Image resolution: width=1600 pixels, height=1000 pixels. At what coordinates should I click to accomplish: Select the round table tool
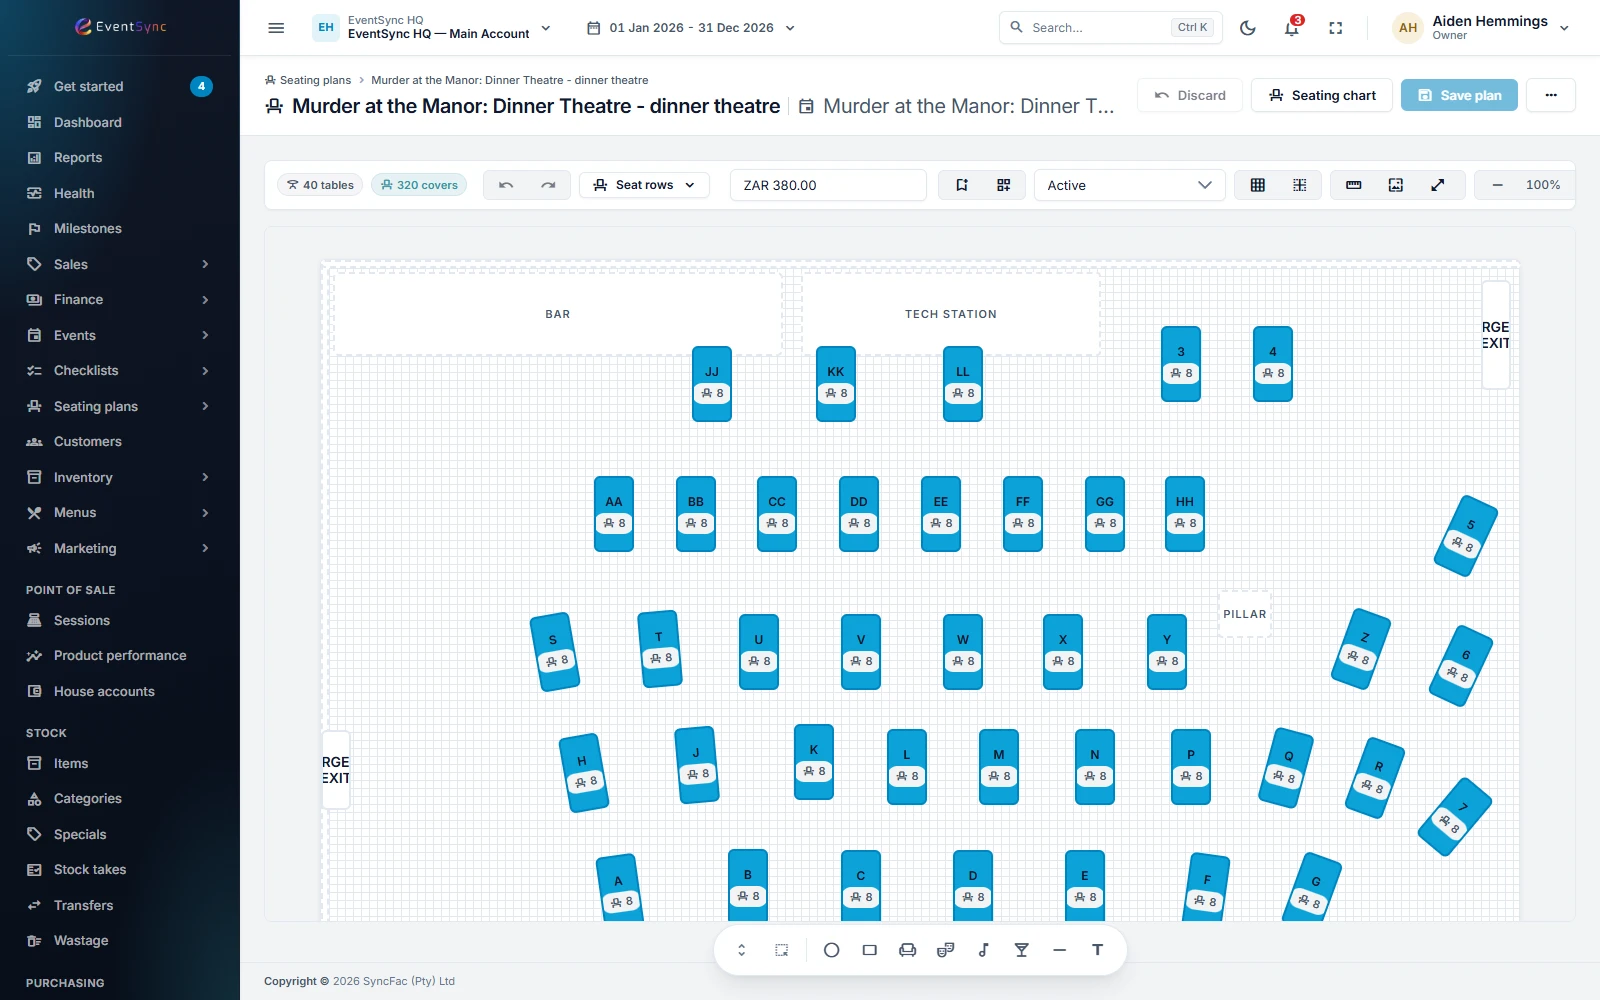[x=831, y=950]
